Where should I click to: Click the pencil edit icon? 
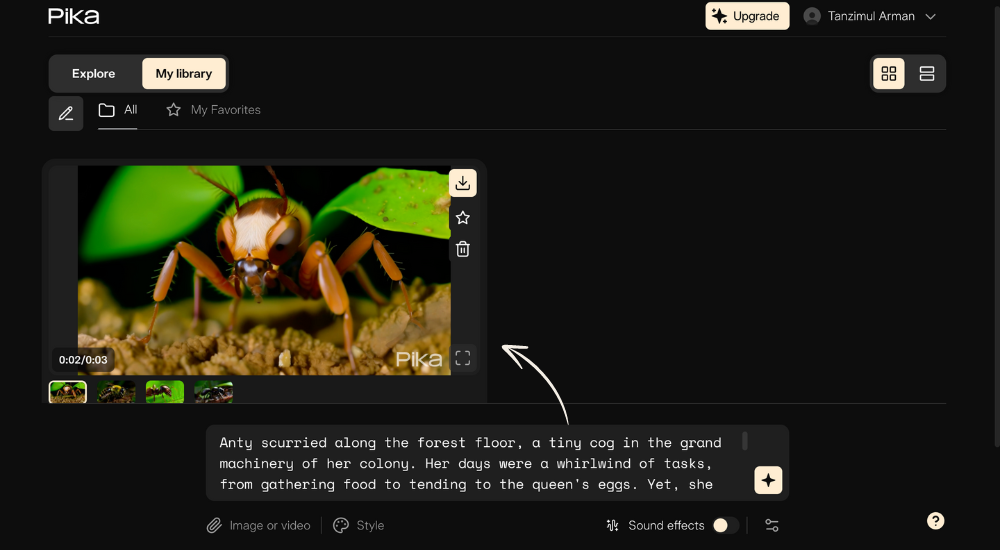point(66,114)
